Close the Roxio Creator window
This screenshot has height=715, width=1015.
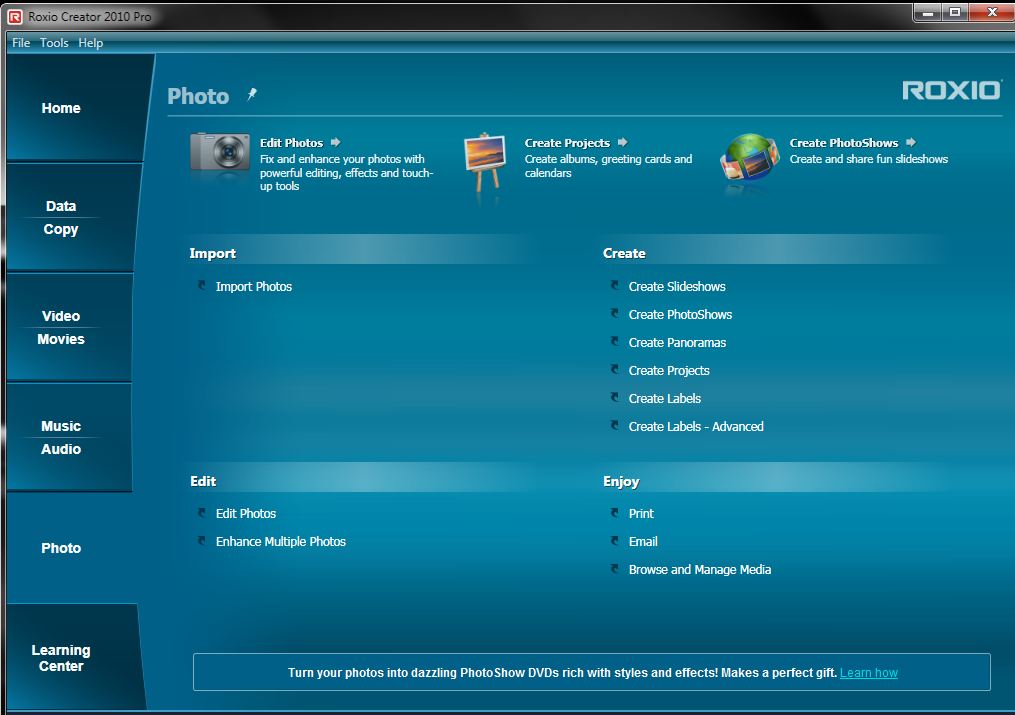tap(992, 12)
